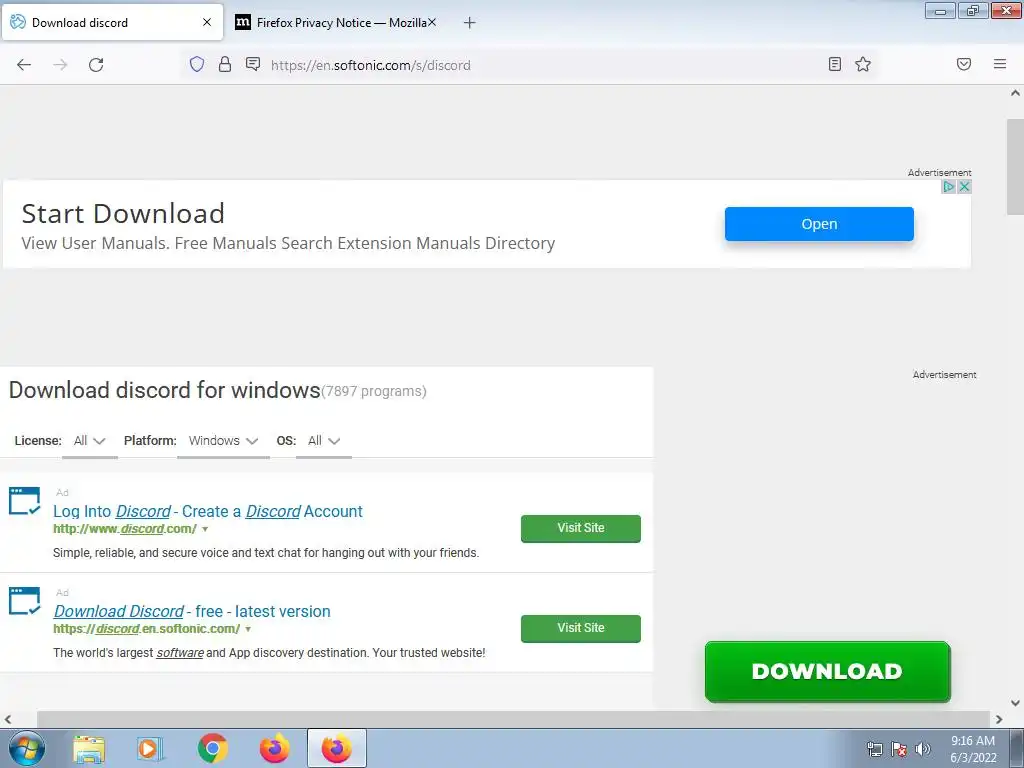Switch to Firefox Privacy Notice tab

pos(335,23)
